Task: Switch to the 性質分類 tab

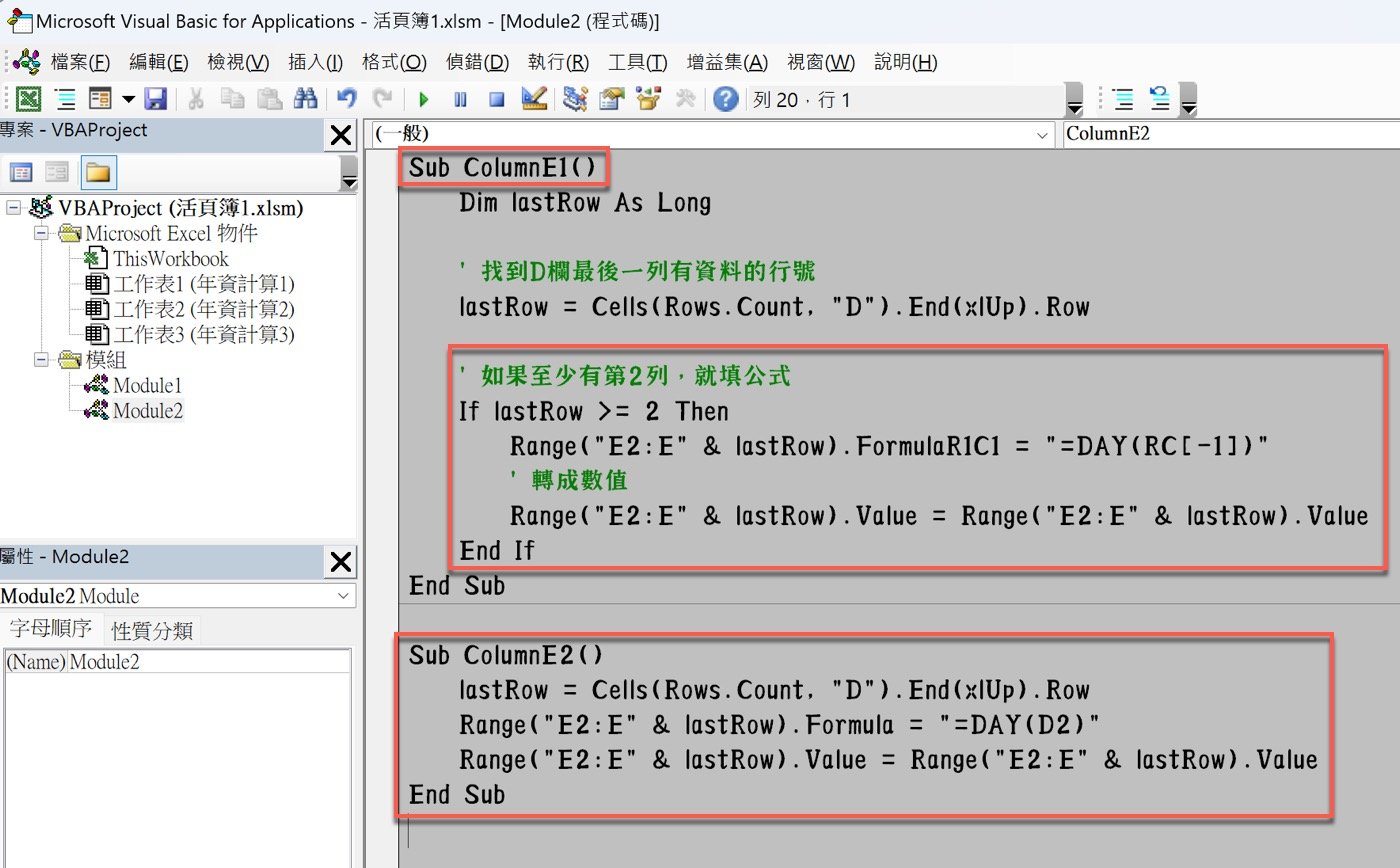Action: point(152,631)
